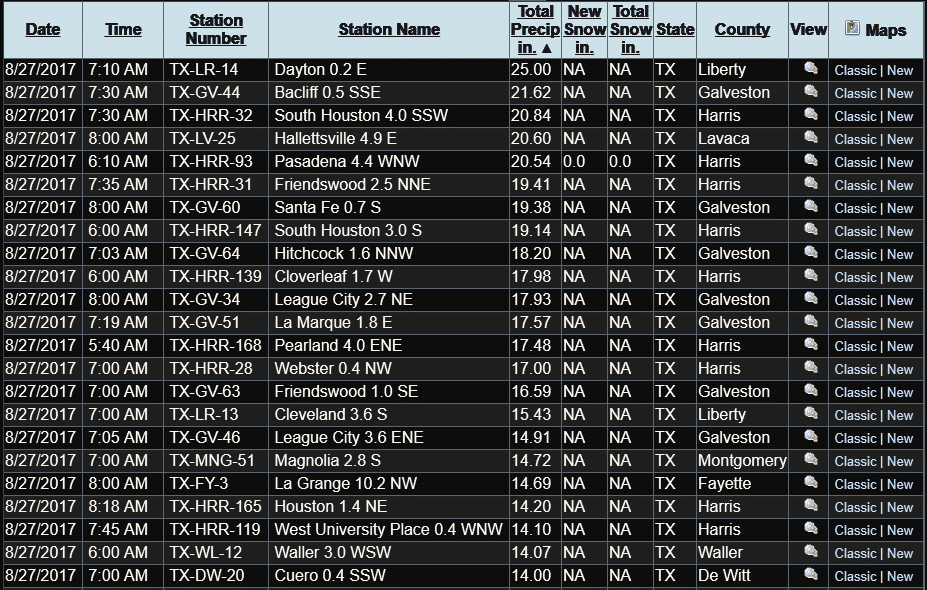
Task: Open Classic map for Hallettsville 4.9 E
Action: (855, 140)
